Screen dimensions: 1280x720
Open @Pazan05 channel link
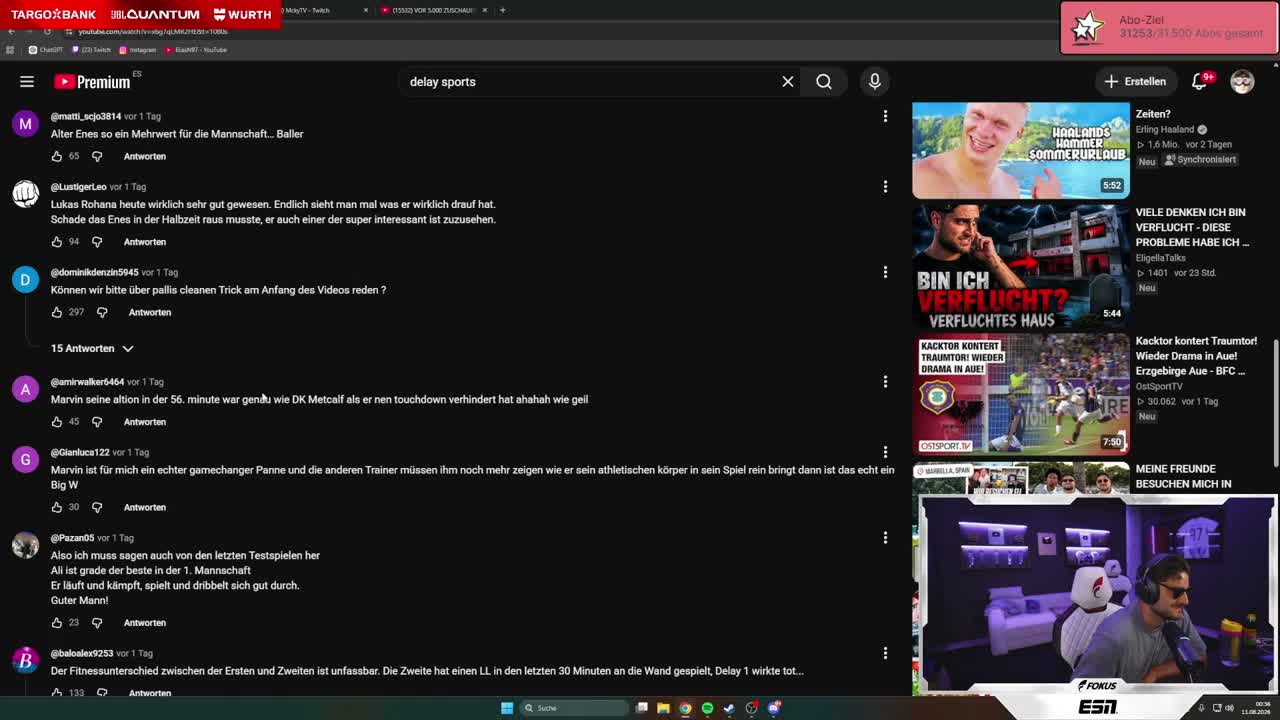[72, 538]
